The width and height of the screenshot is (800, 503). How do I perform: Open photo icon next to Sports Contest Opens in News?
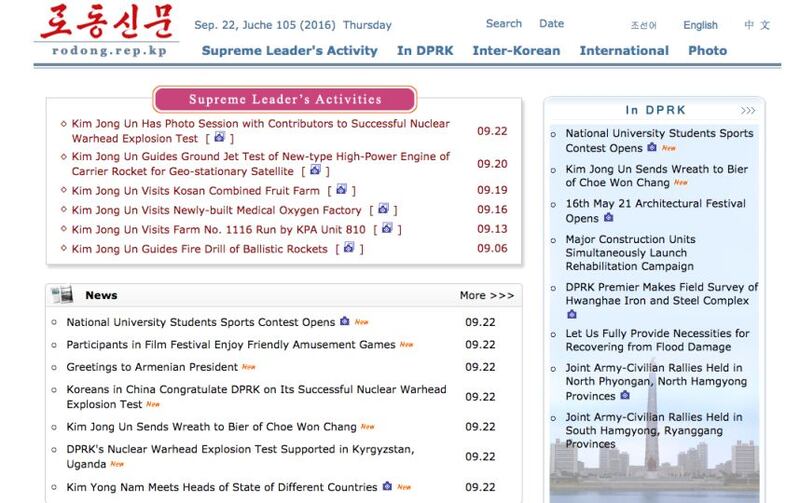pyautogui.click(x=345, y=321)
